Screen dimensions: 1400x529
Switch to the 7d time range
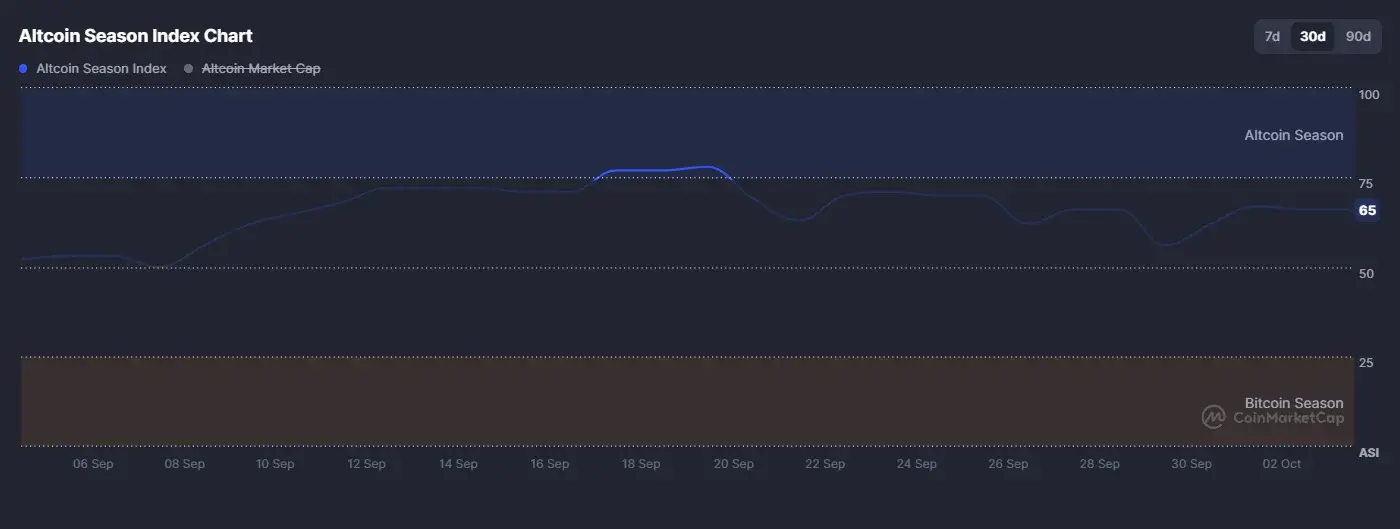point(1272,37)
